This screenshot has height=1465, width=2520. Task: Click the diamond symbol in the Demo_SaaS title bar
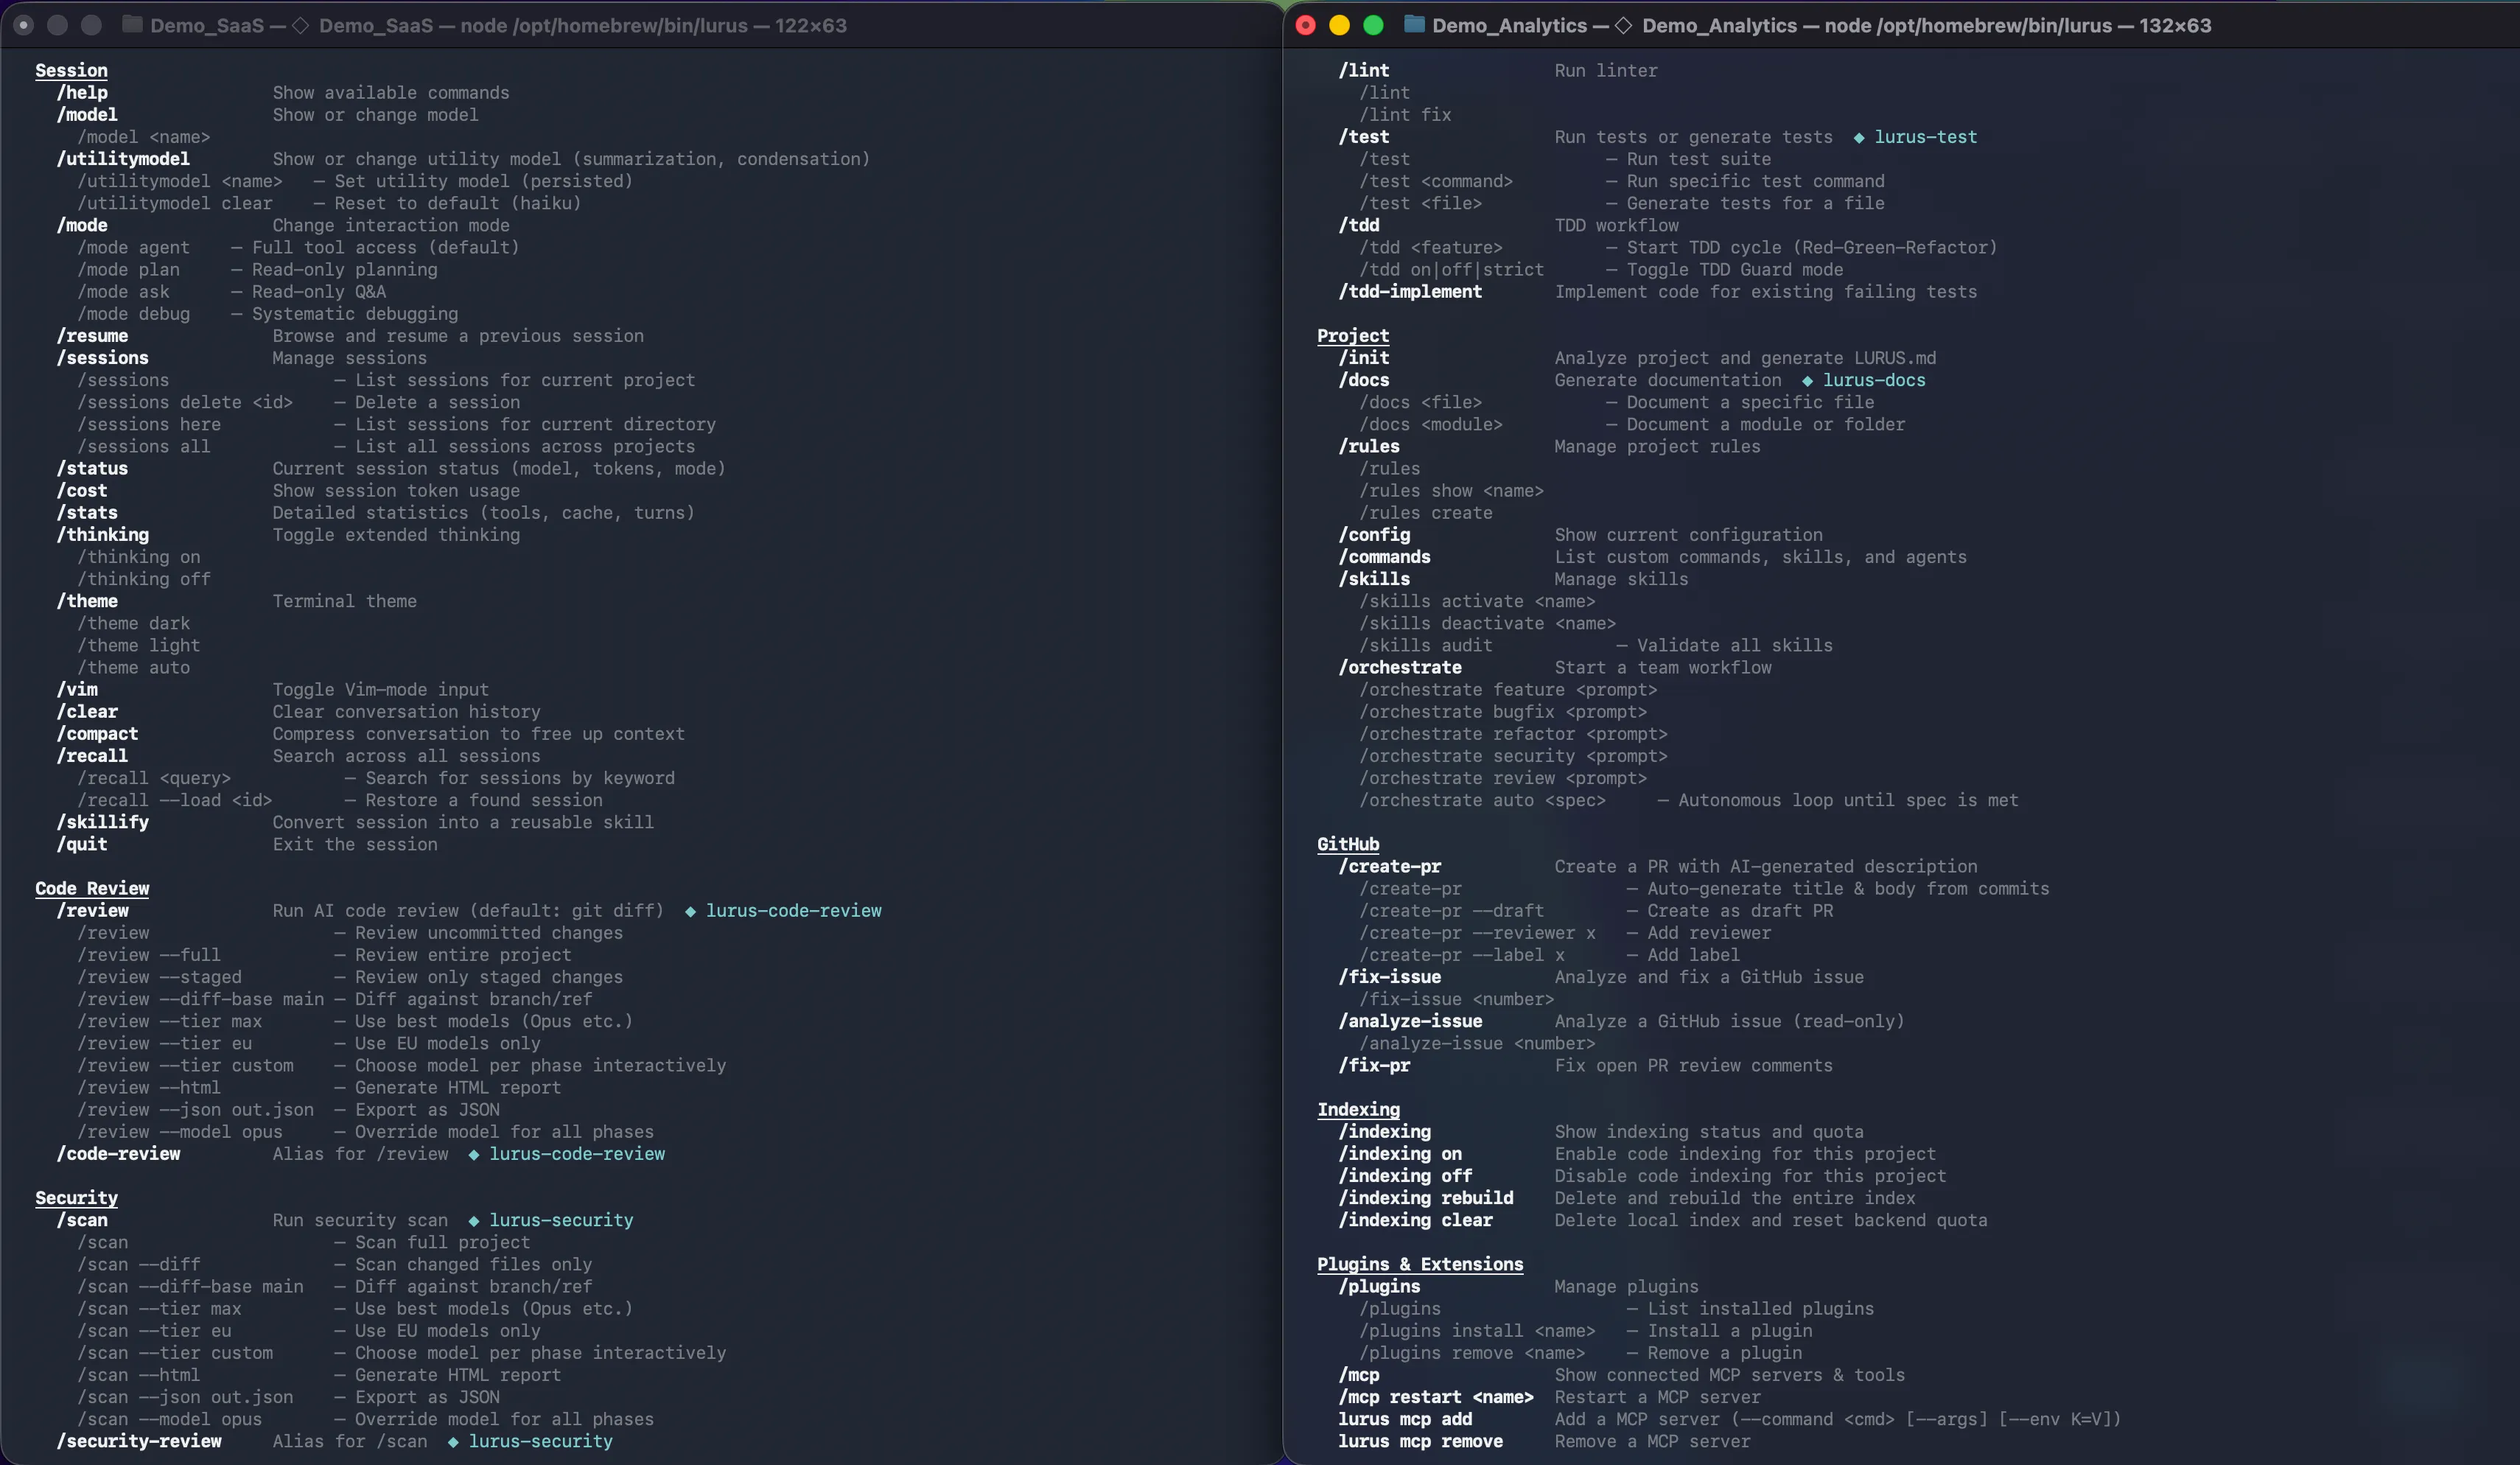[x=299, y=25]
